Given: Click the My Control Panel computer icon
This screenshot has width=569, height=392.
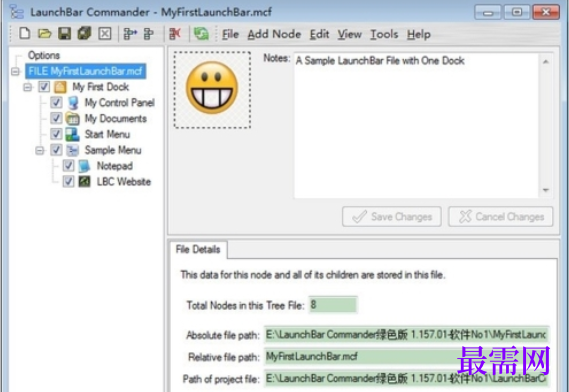Looking at the screenshot, I should [x=73, y=103].
